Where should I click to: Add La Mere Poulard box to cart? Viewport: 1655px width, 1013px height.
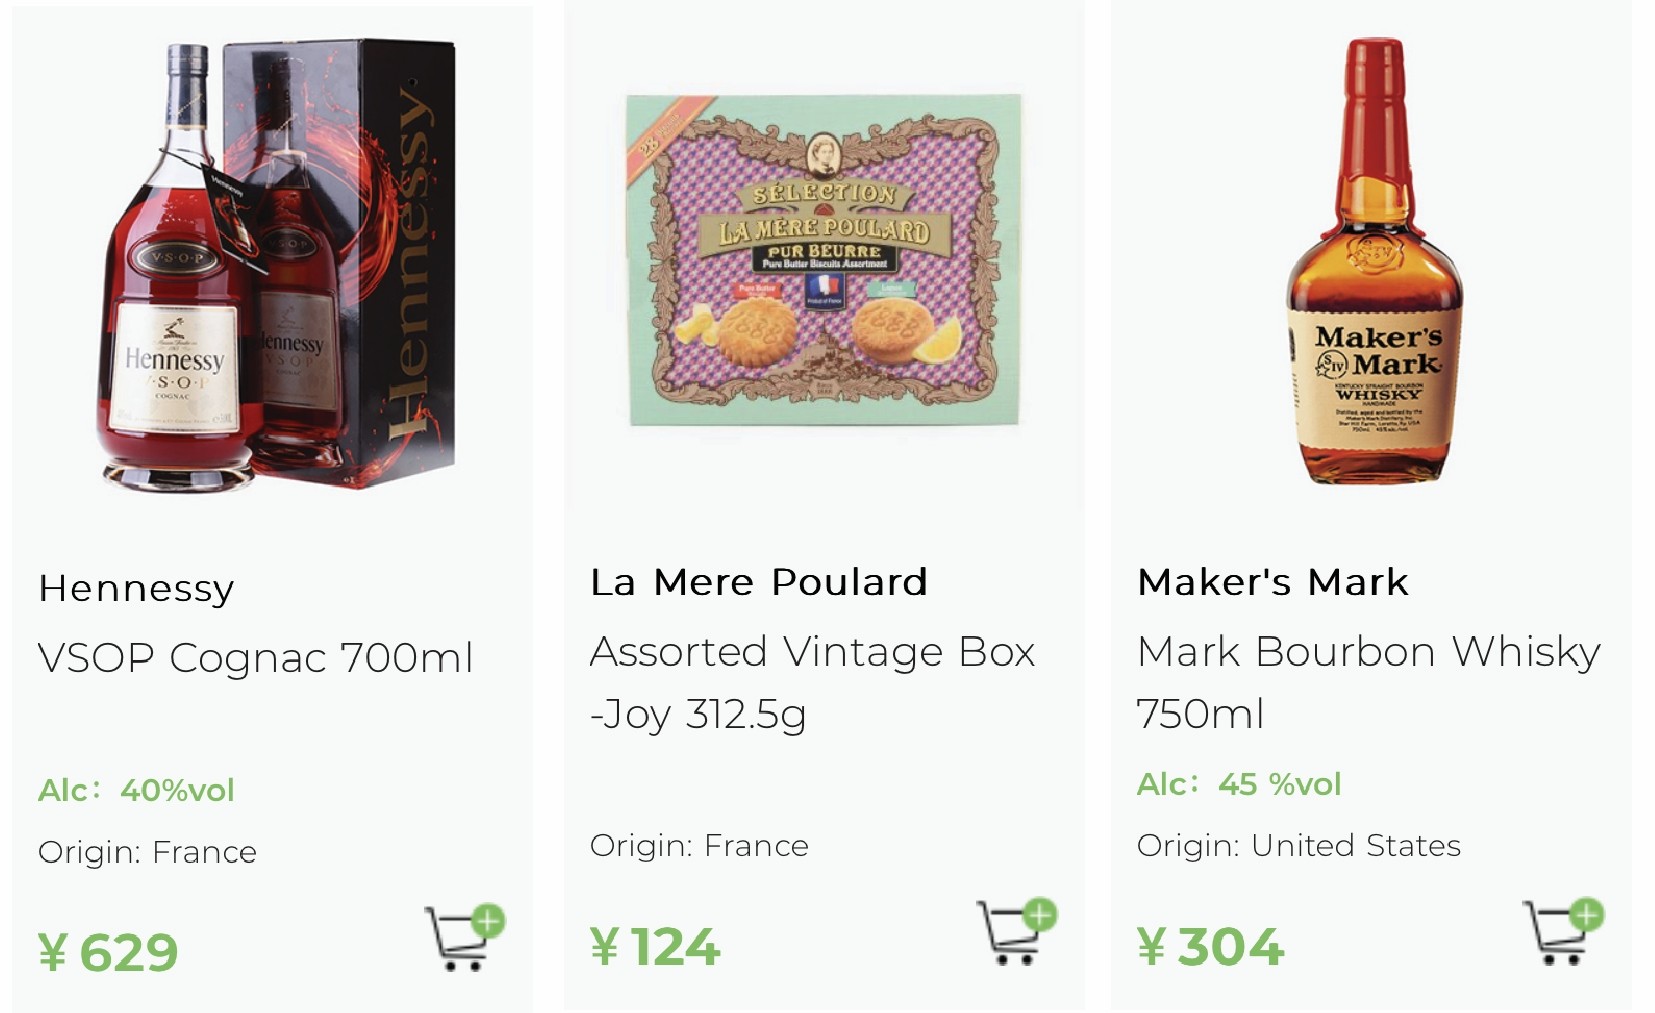pyautogui.click(x=1017, y=931)
